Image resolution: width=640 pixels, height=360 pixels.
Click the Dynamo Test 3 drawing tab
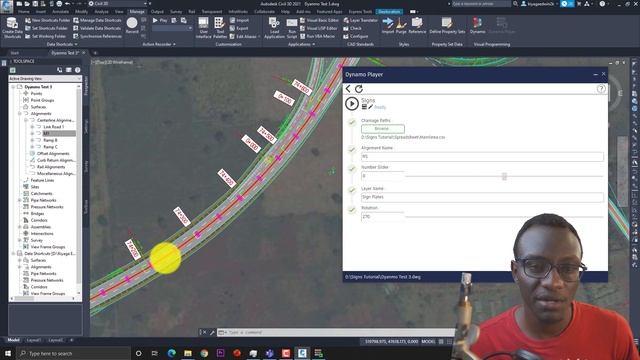point(65,53)
